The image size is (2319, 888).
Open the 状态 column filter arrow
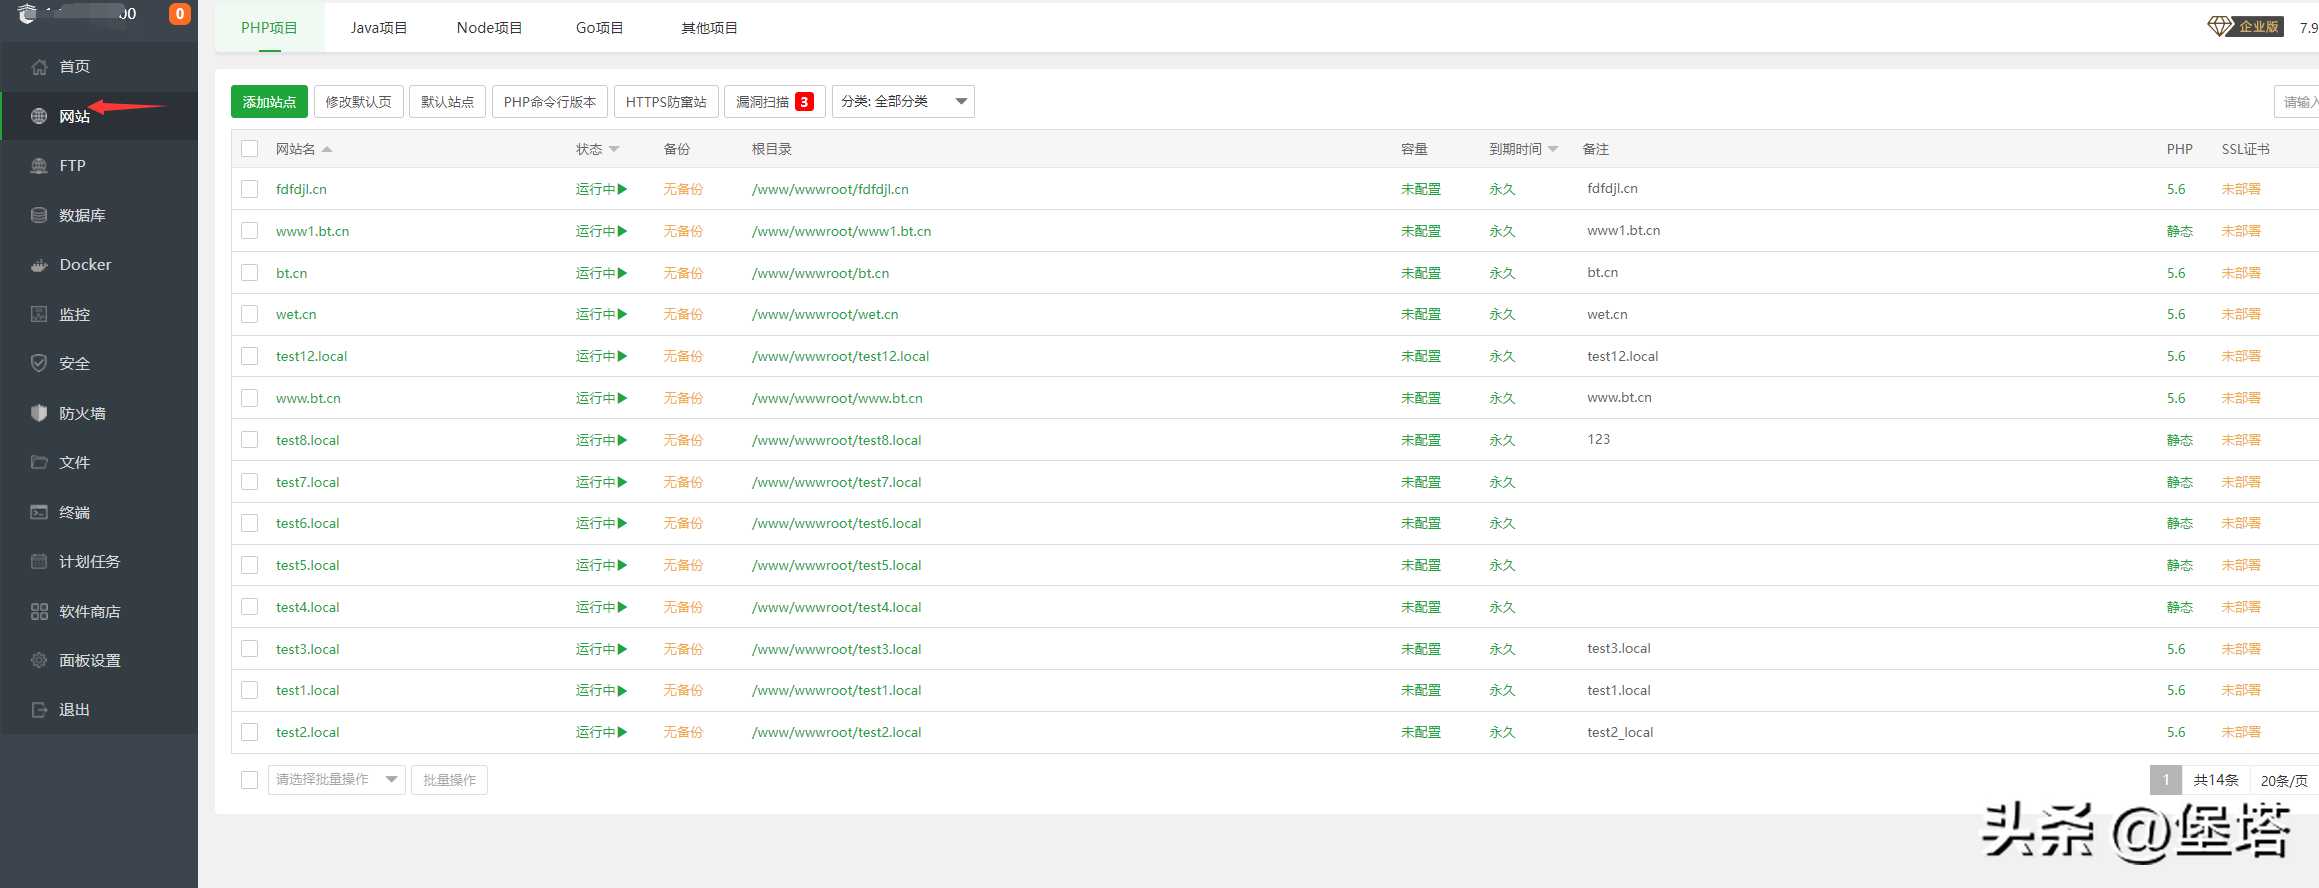pyautogui.click(x=614, y=149)
